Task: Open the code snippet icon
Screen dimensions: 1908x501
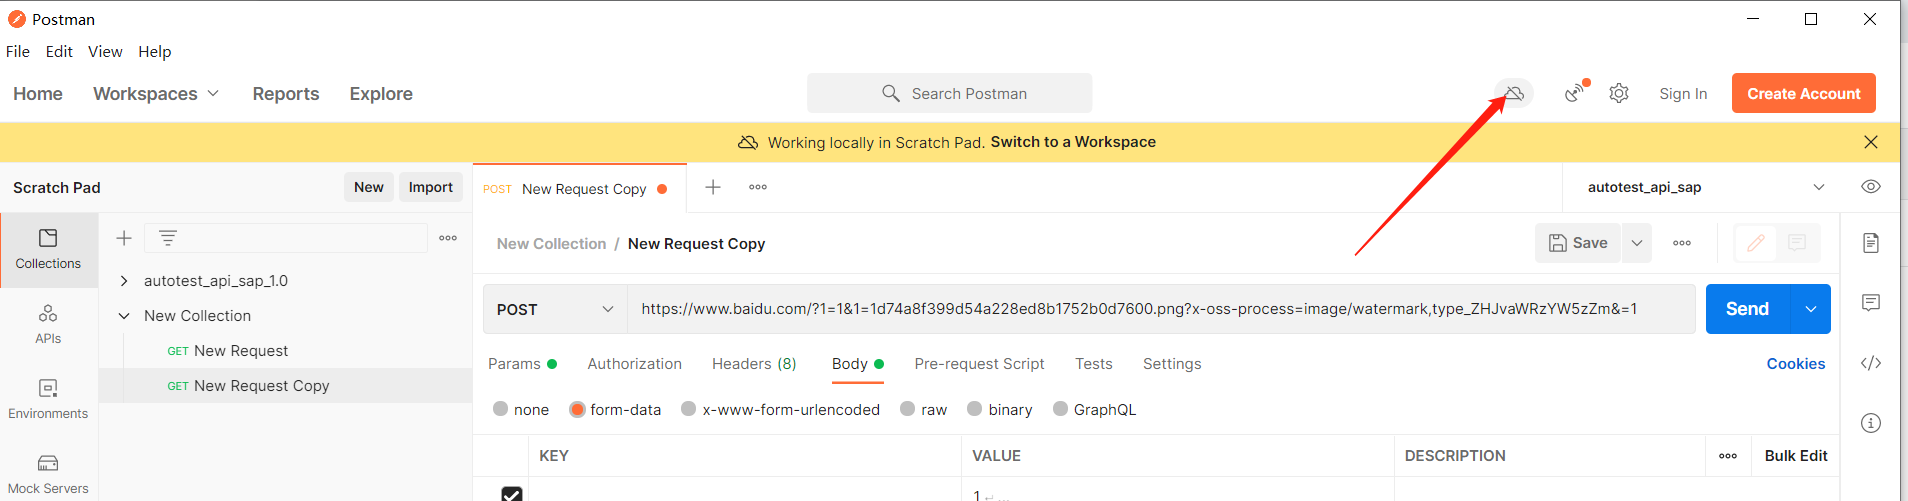Action: pyautogui.click(x=1871, y=363)
